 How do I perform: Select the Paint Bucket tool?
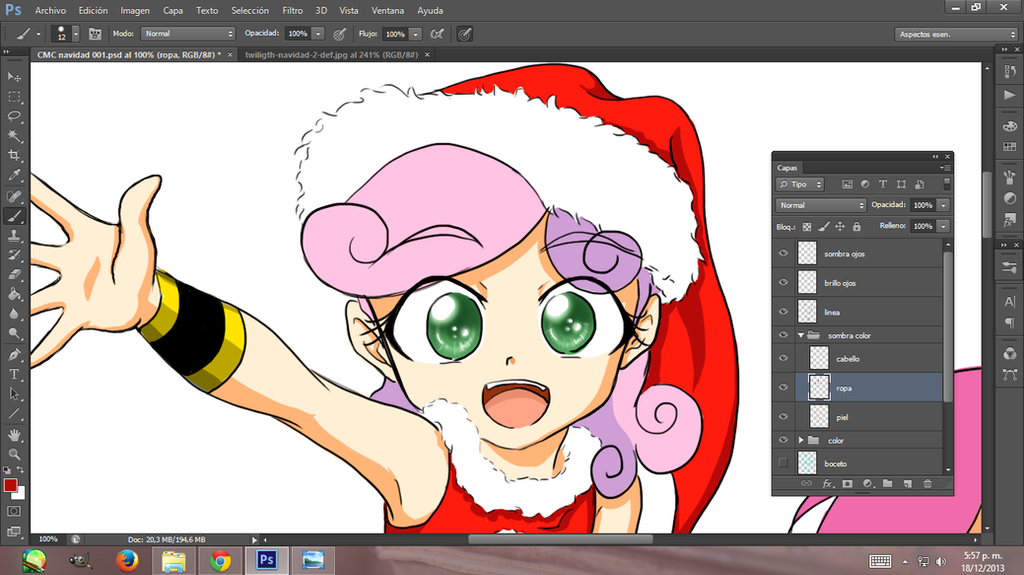click(x=14, y=294)
